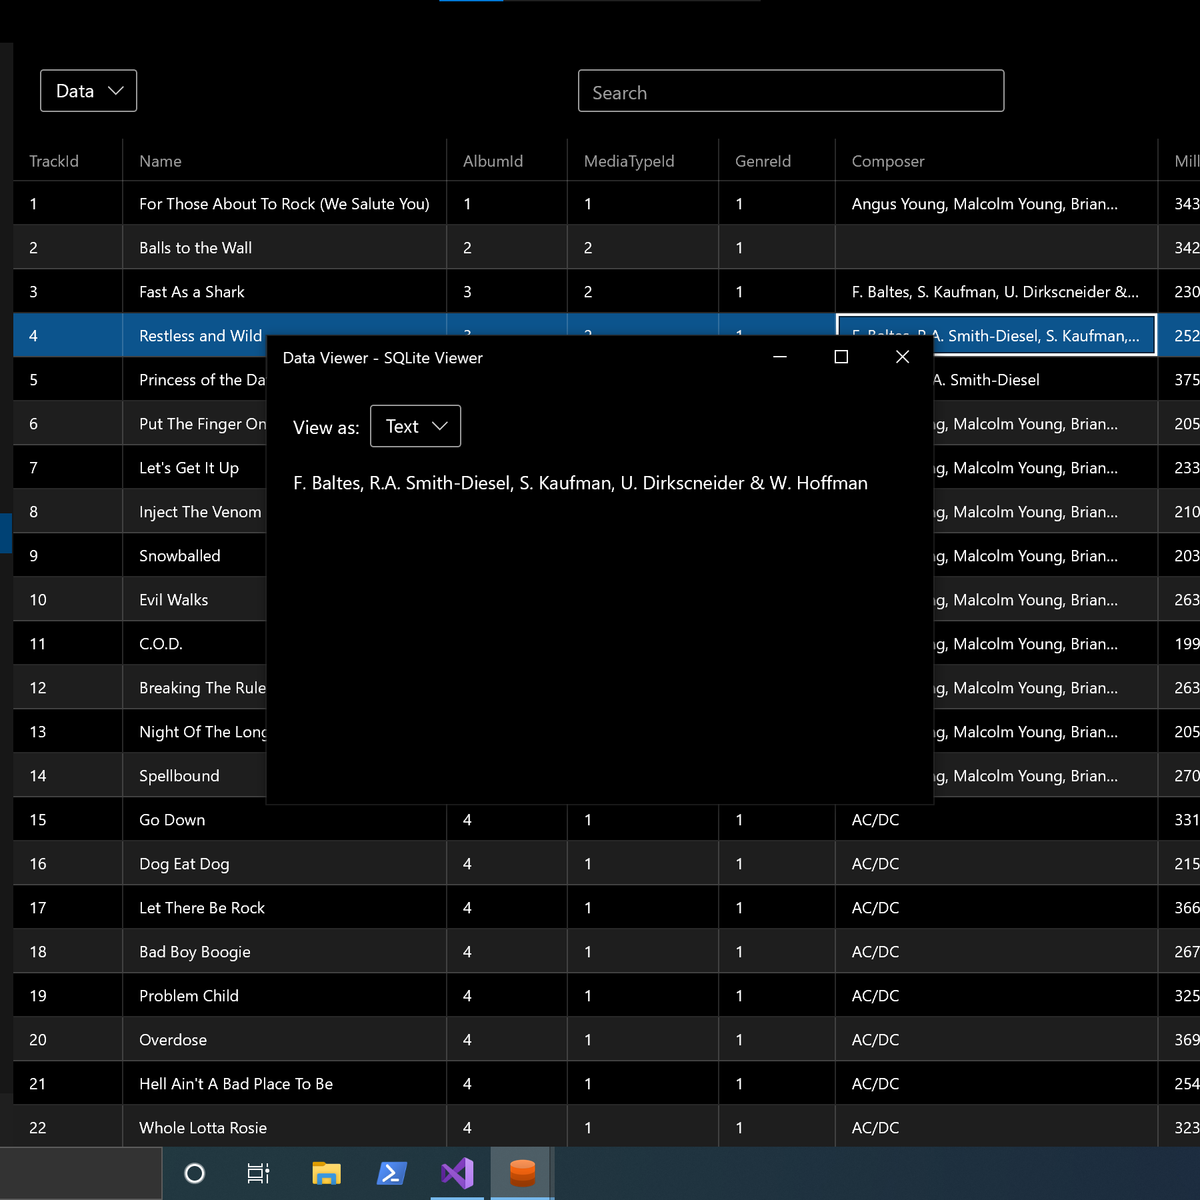Open the Data table selector dropdown
Viewport: 1200px width, 1200px height.
pyautogui.click(x=88, y=90)
